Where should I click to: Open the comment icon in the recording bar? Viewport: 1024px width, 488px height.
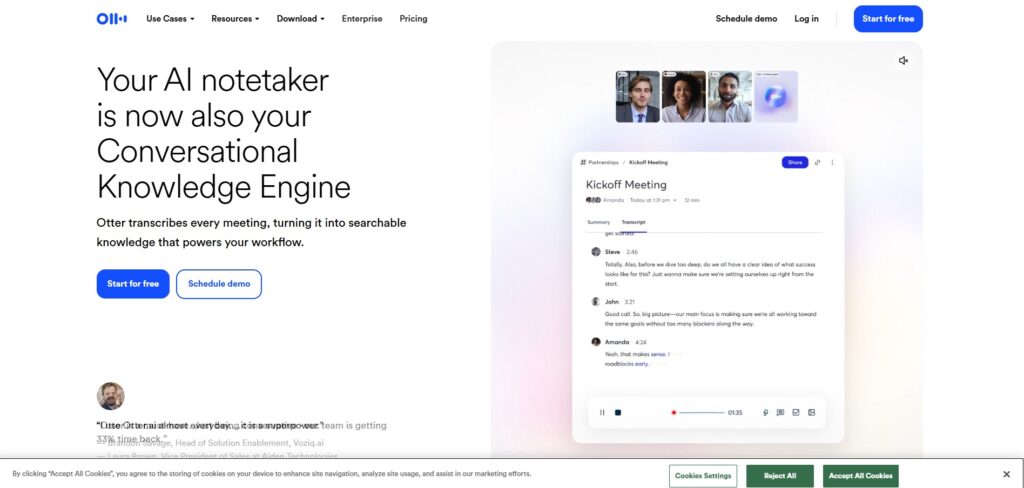click(780, 412)
